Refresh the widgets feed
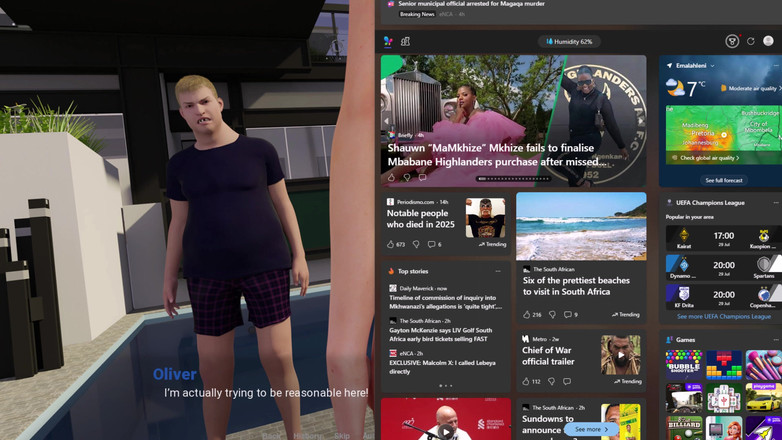 [x=751, y=41]
